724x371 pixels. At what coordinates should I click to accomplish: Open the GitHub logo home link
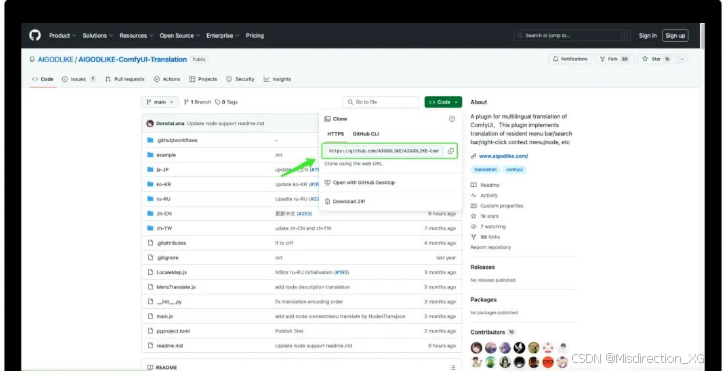pyautogui.click(x=35, y=36)
